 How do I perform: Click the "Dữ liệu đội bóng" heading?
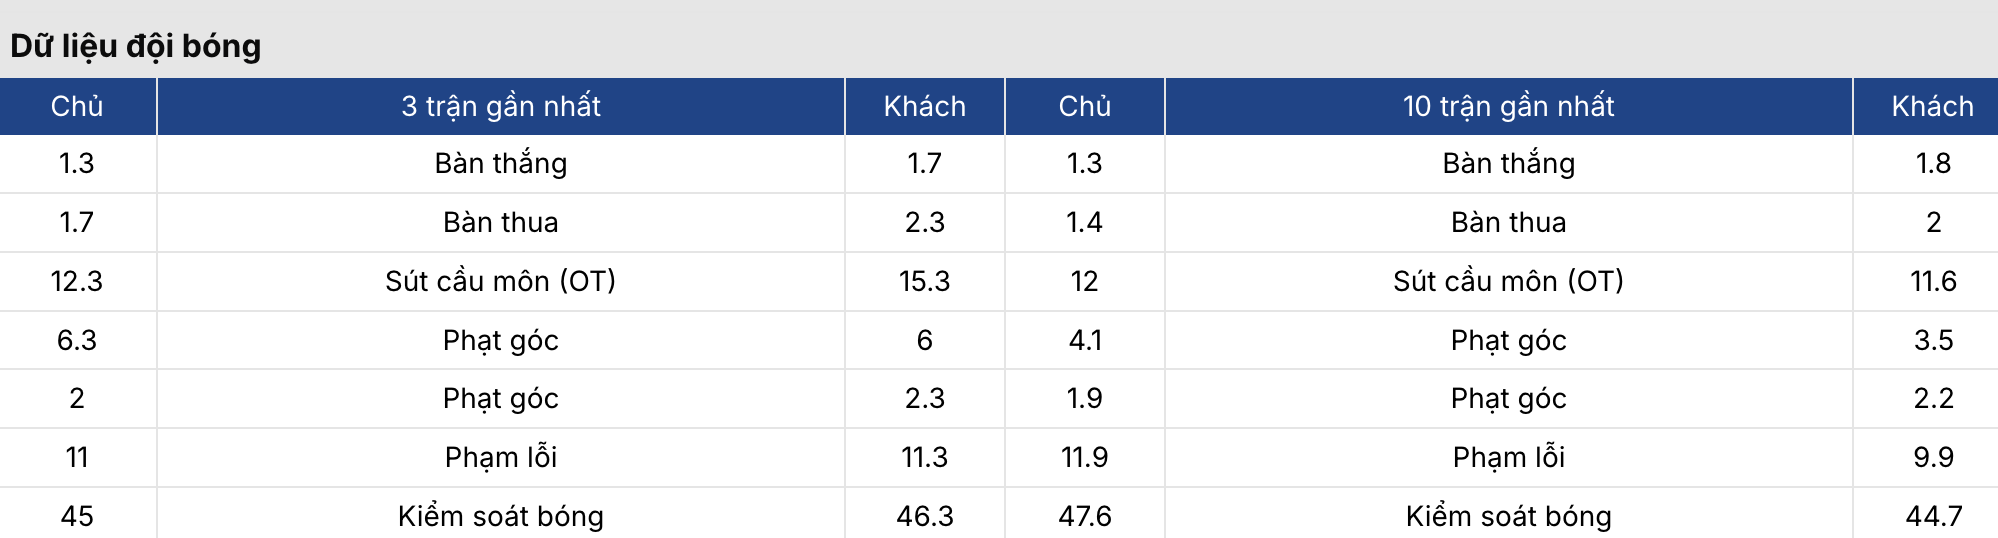tap(136, 46)
